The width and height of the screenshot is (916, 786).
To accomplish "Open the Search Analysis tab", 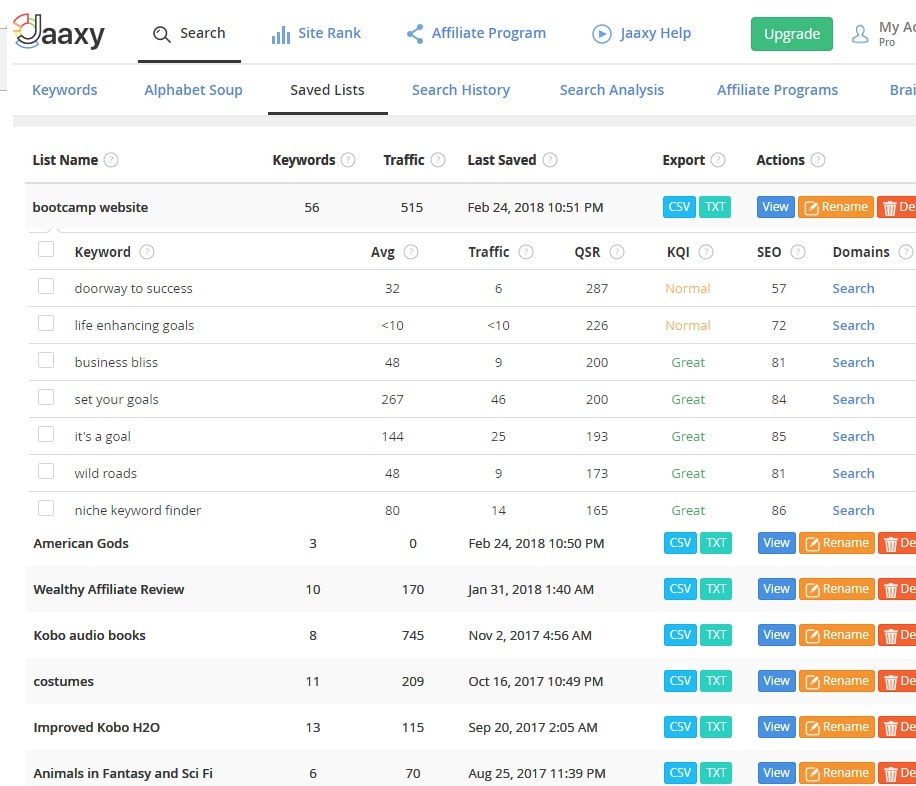I will (612, 90).
